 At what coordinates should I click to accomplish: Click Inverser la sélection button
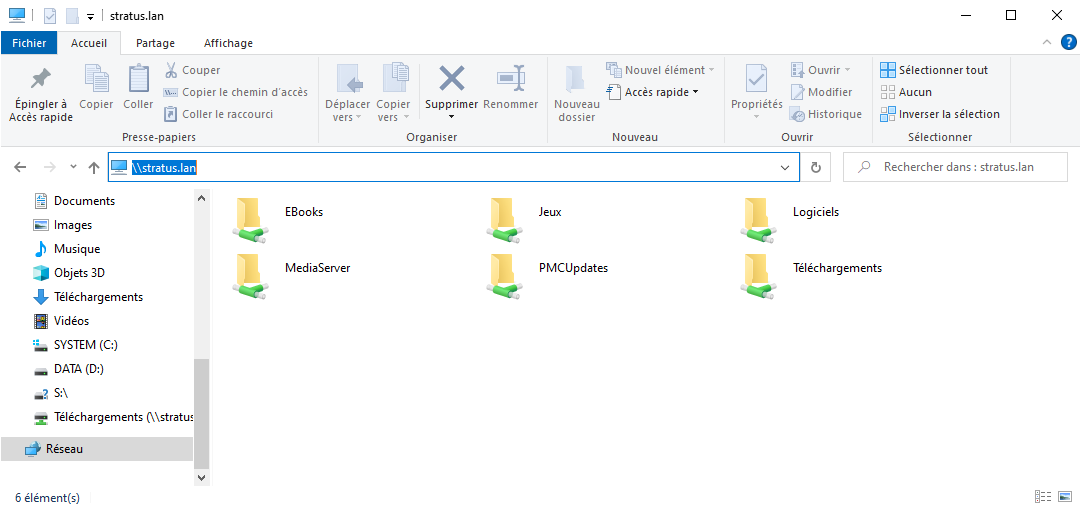coord(940,114)
